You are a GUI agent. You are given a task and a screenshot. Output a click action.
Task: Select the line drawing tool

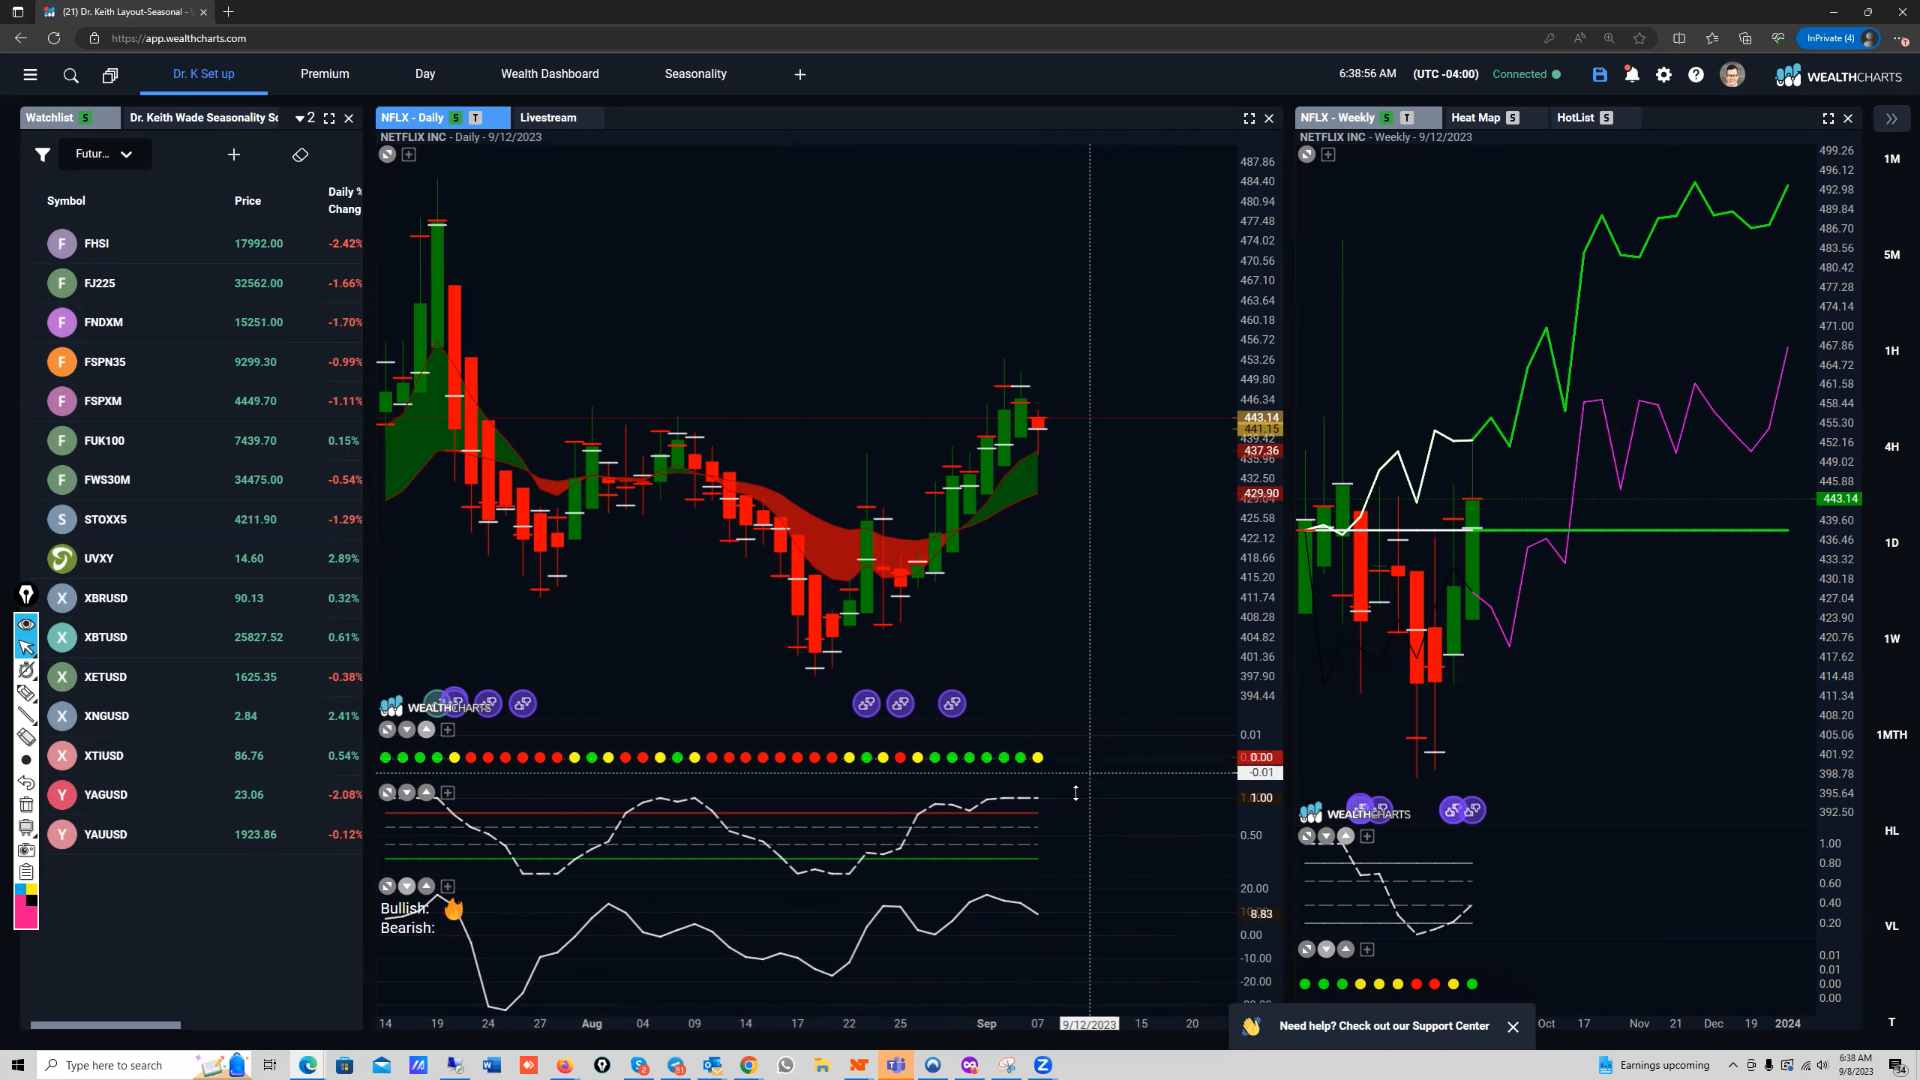pyautogui.click(x=26, y=715)
